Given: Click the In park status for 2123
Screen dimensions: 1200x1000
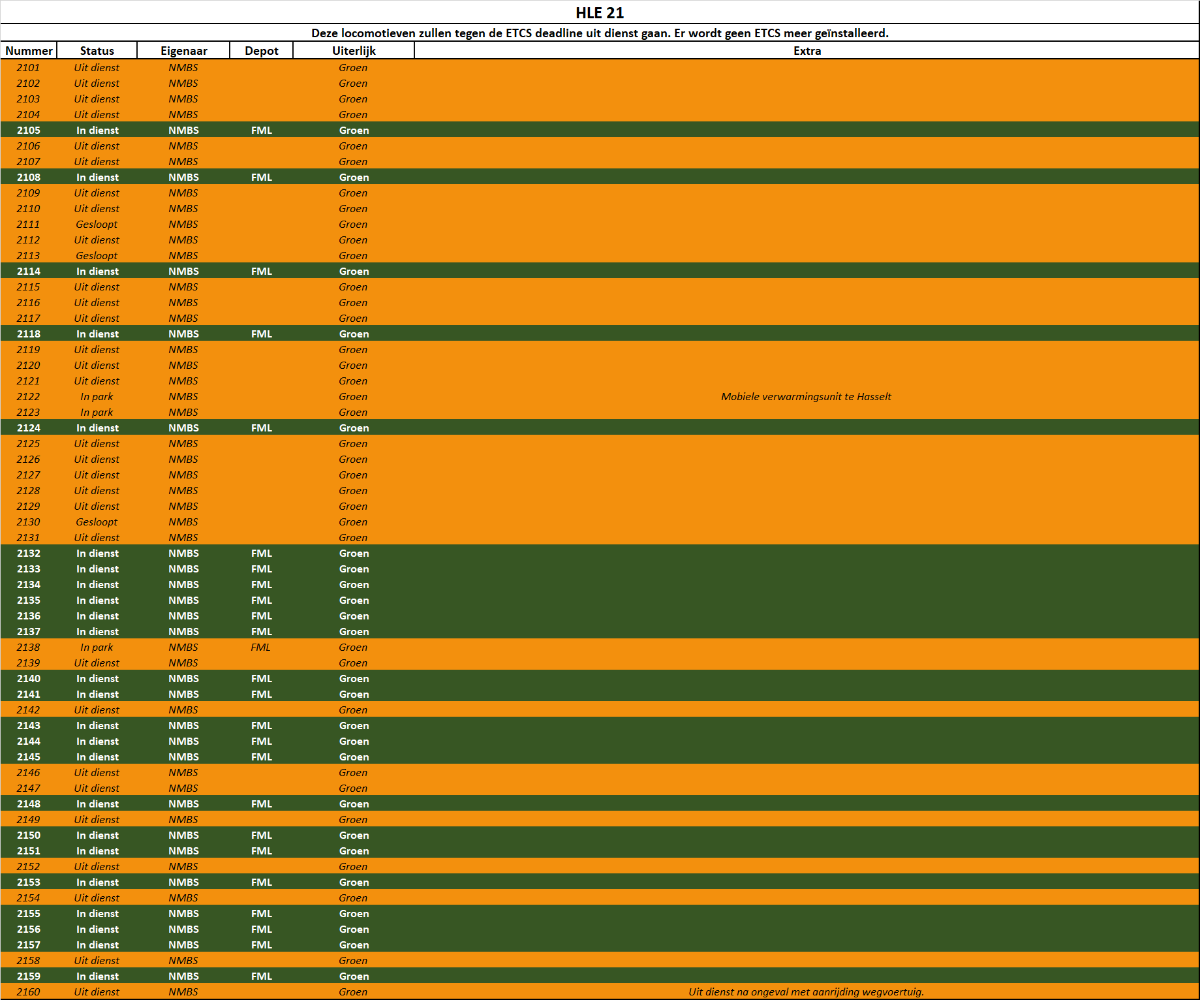Looking at the screenshot, I should point(97,412).
